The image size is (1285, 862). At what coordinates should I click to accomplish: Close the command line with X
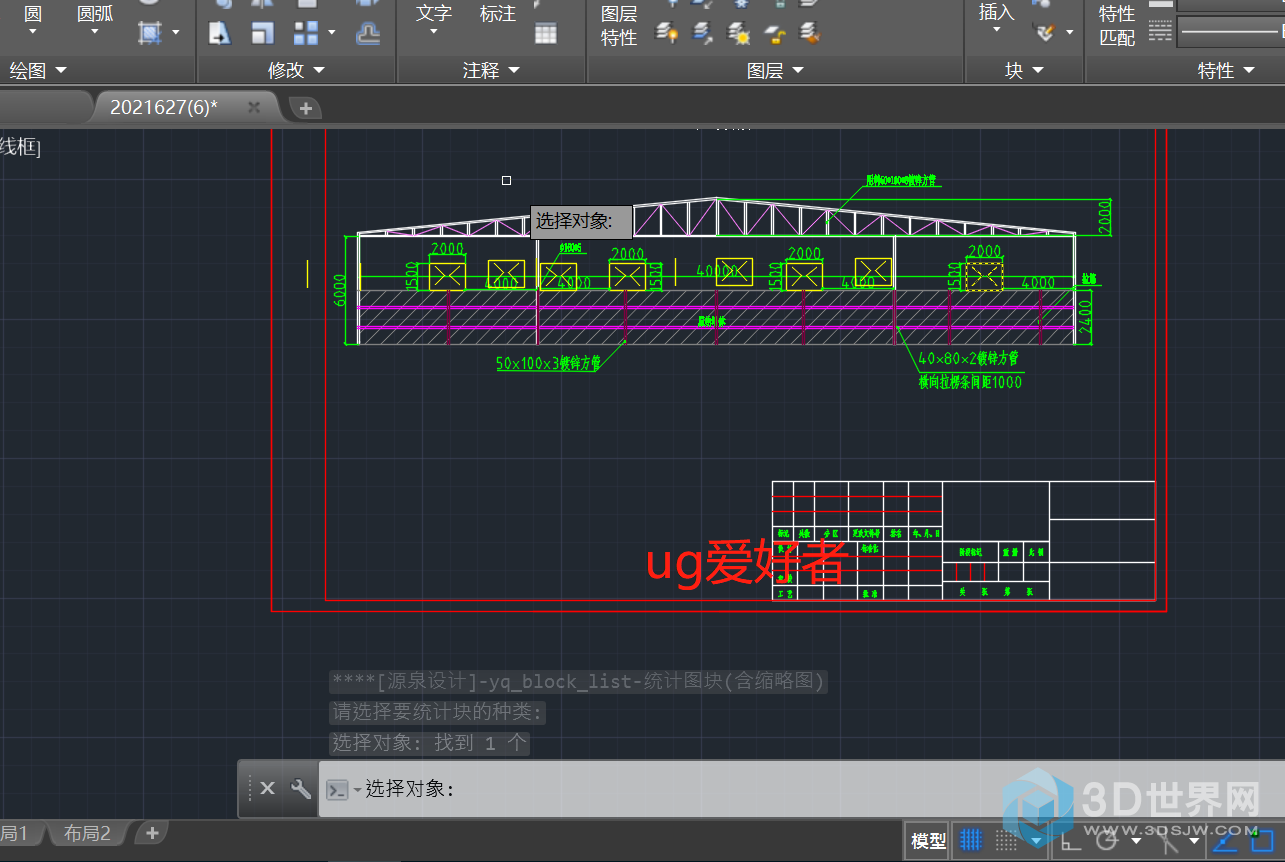tap(267, 788)
